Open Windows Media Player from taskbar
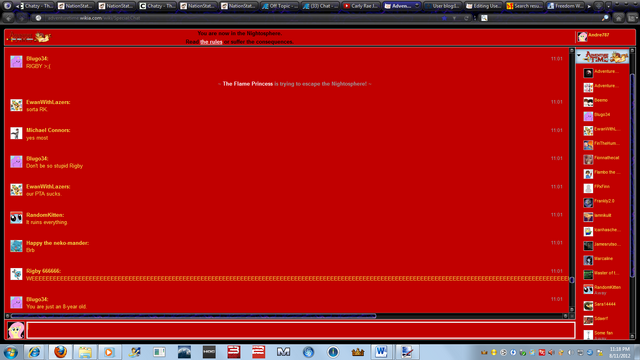The image size is (640, 360). (x=109, y=352)
